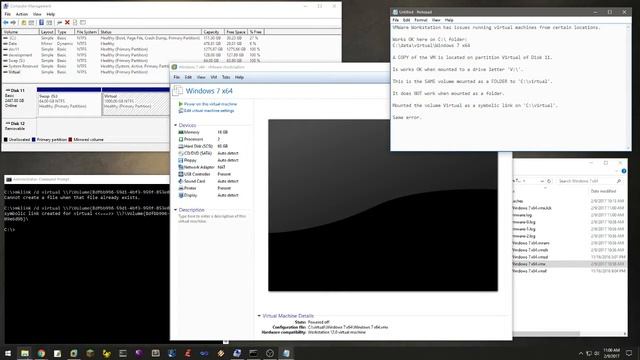Click the CD/DVD (SATA) device icon
The height and width of the screenshot is (360, 640).
pos(181,153)
